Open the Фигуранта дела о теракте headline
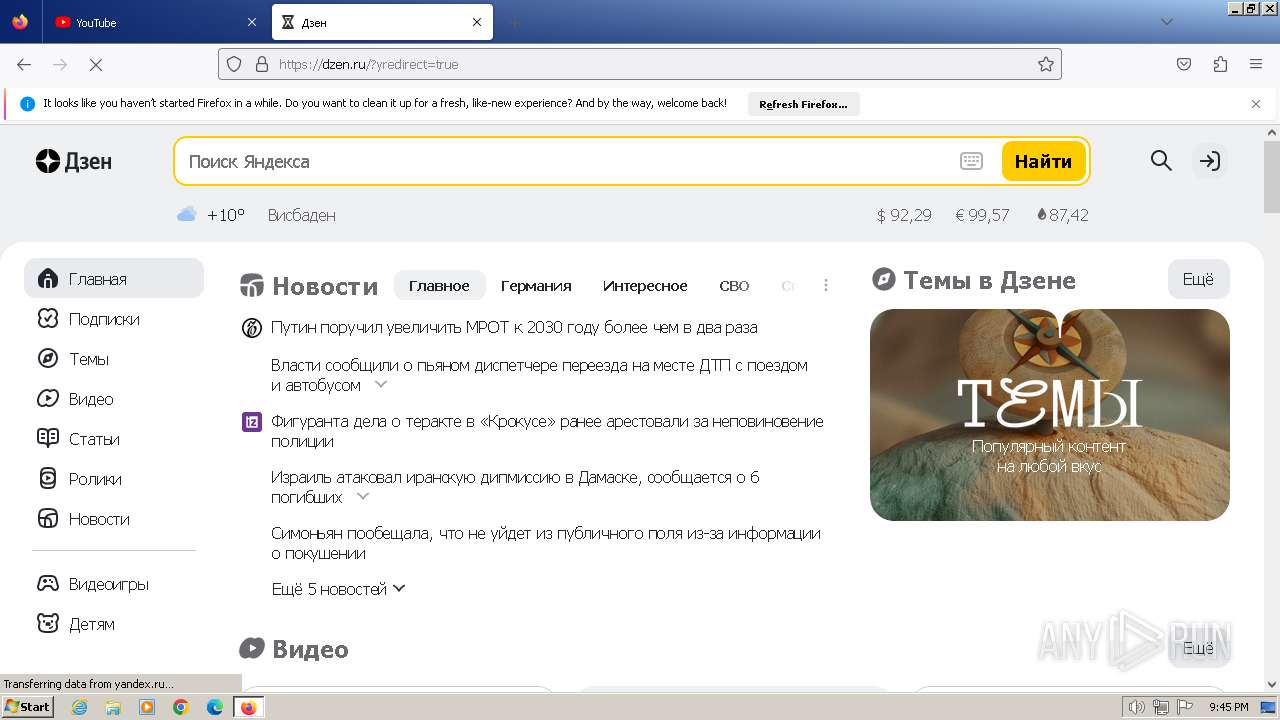The image size is (1280, 720). pos(547,431)
